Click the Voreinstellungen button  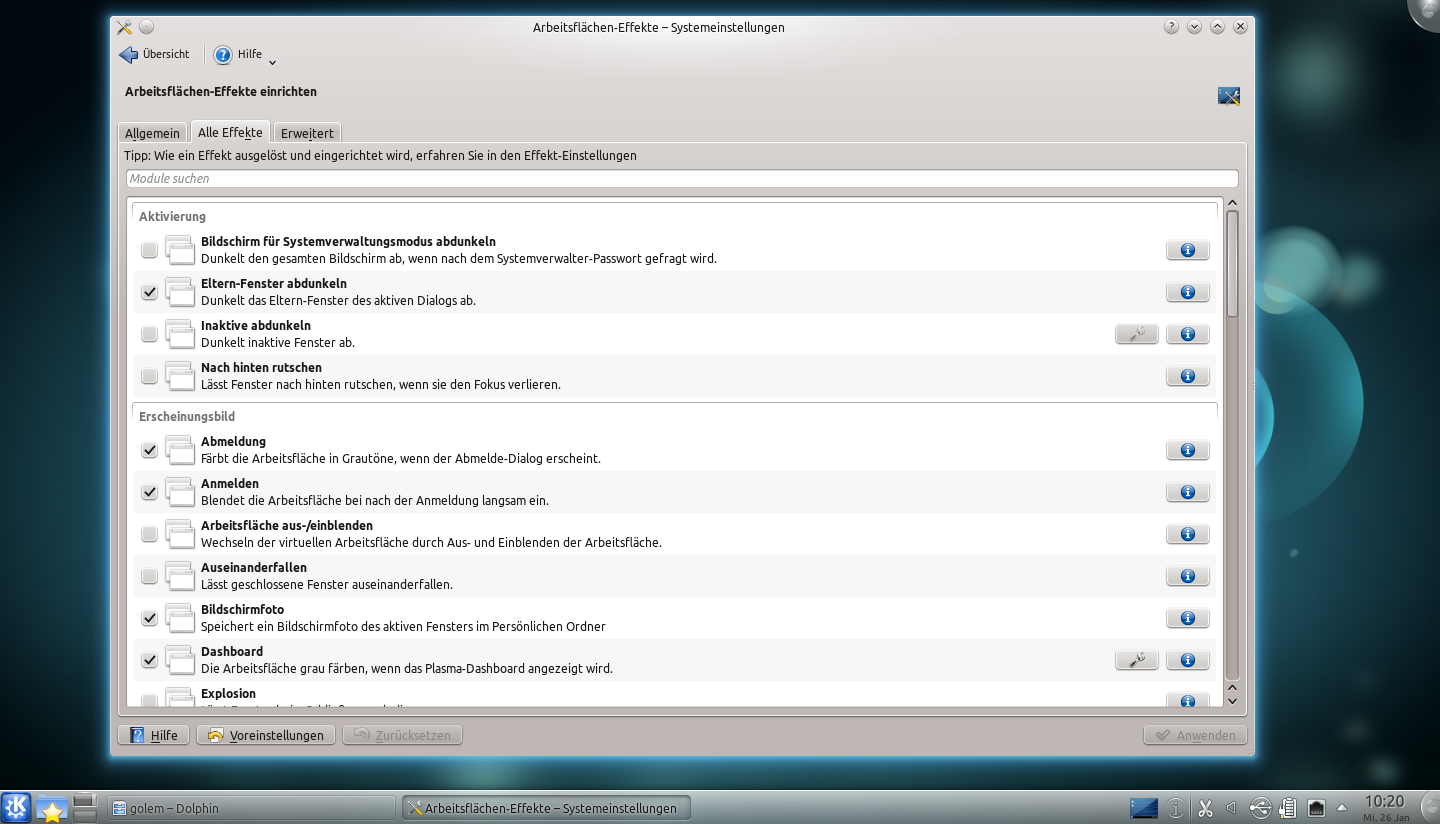(266, 734)
